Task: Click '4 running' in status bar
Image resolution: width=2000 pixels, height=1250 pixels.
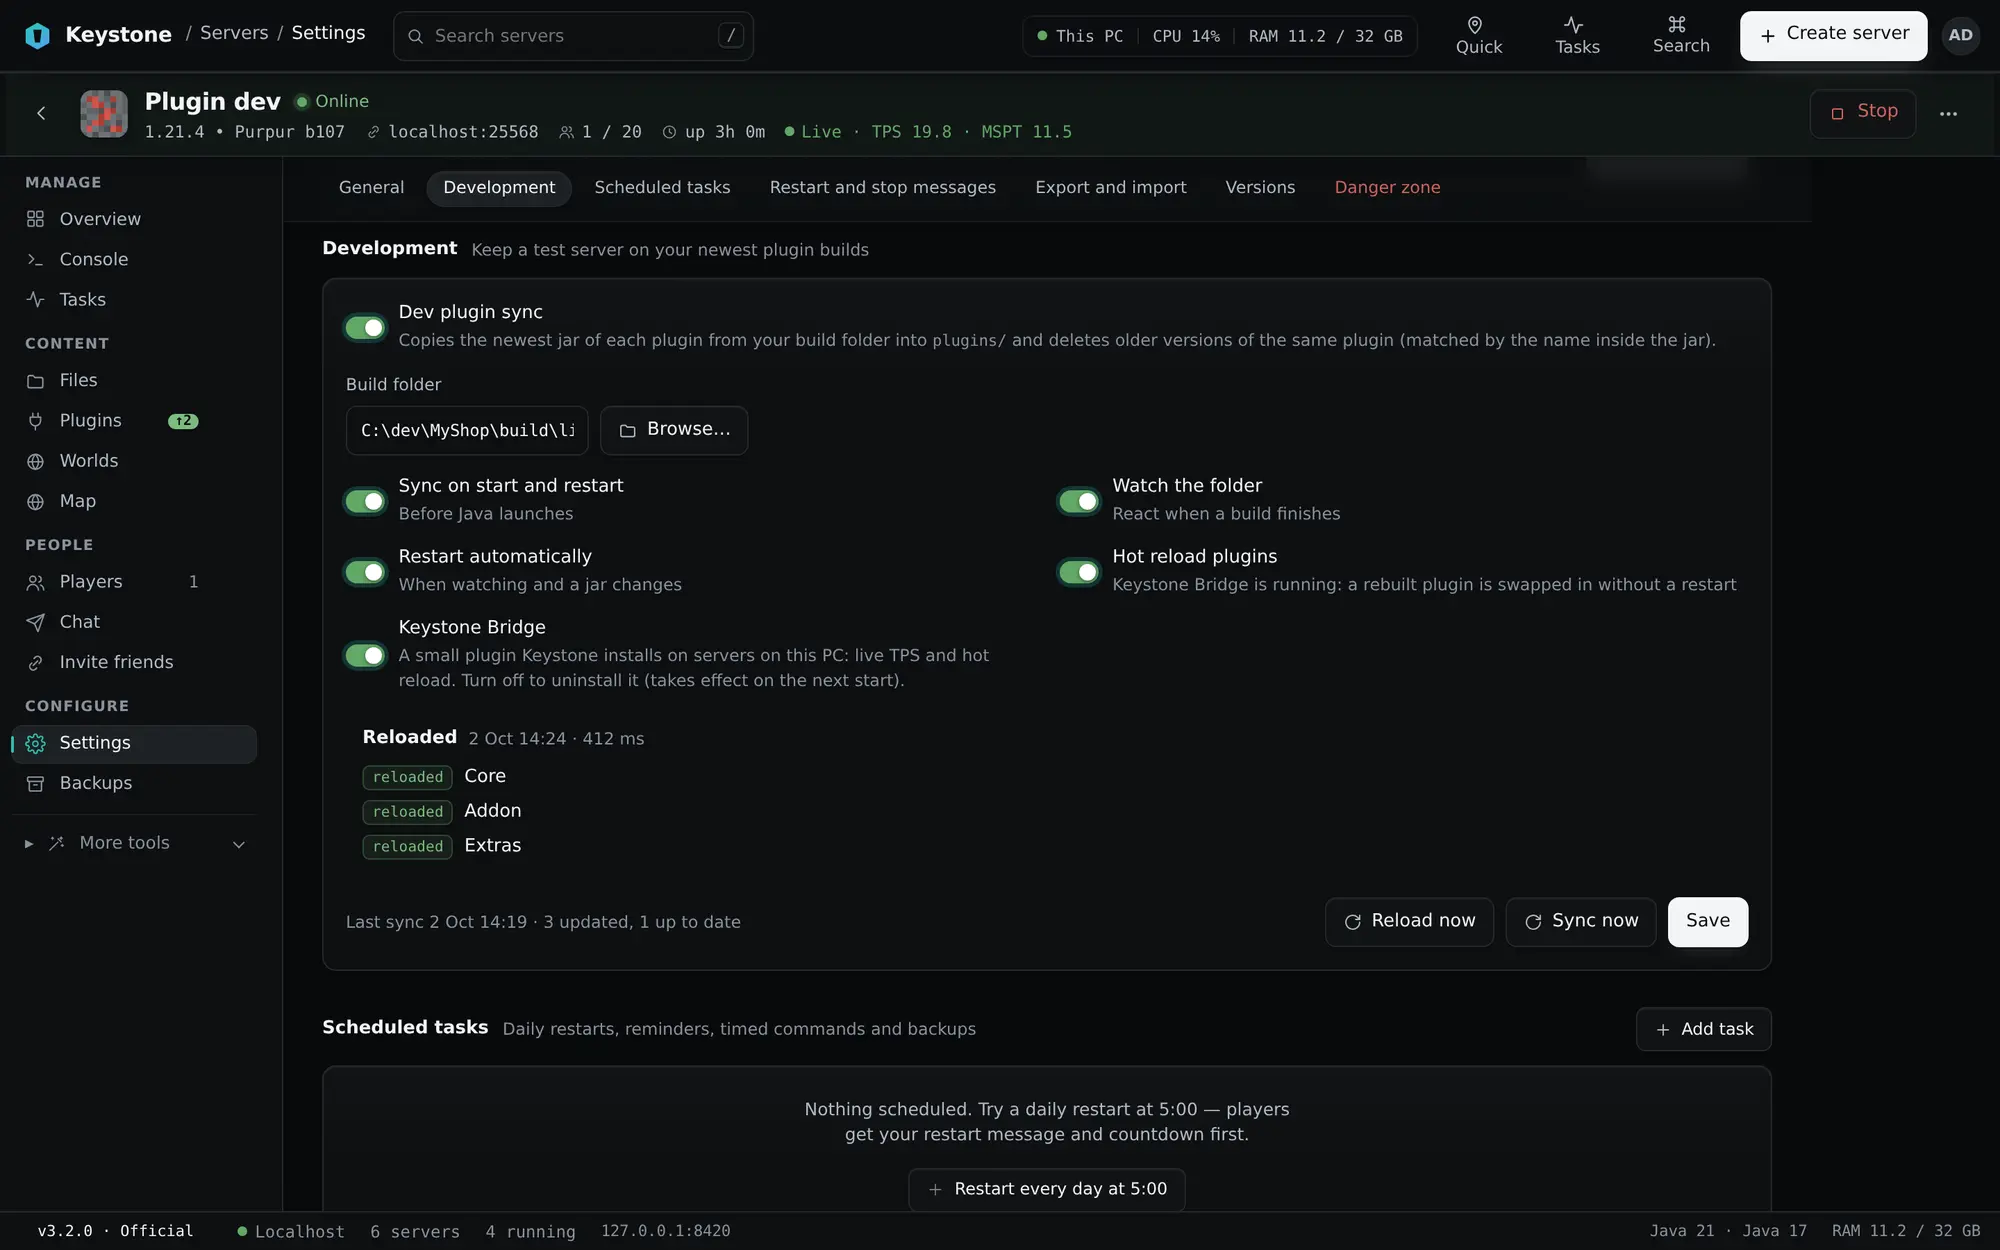Action: [x=530, y=1232]
